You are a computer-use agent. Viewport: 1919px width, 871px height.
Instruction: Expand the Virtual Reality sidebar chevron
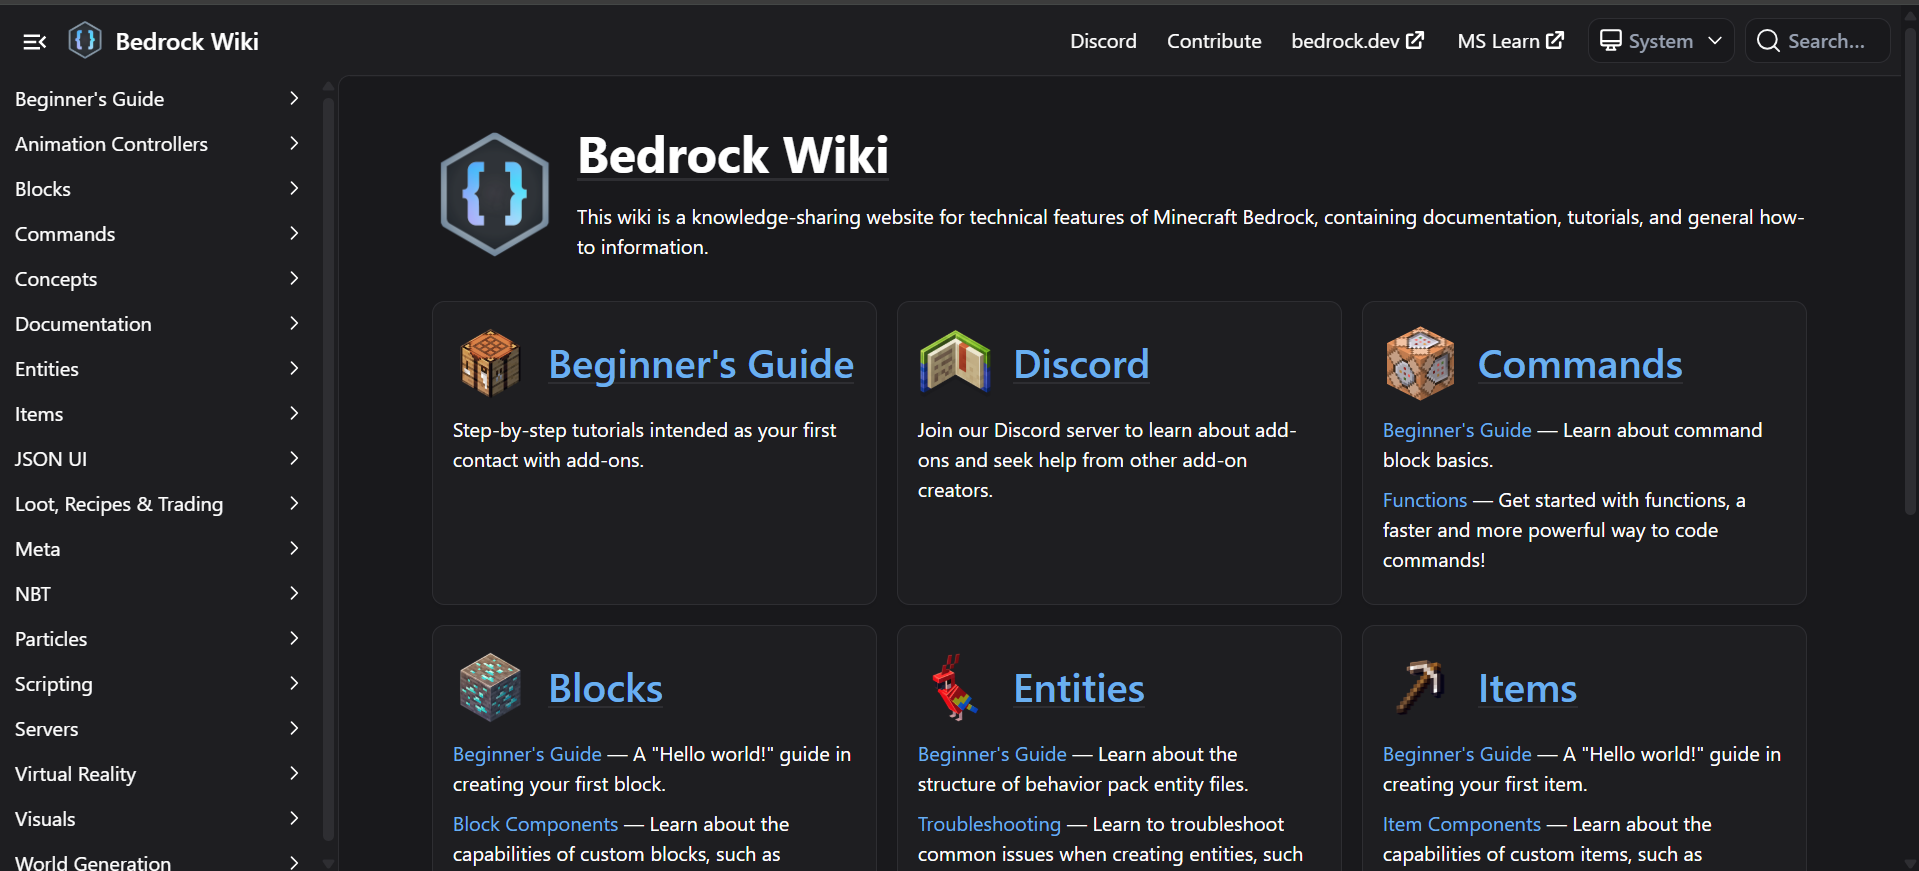point(294,773)
